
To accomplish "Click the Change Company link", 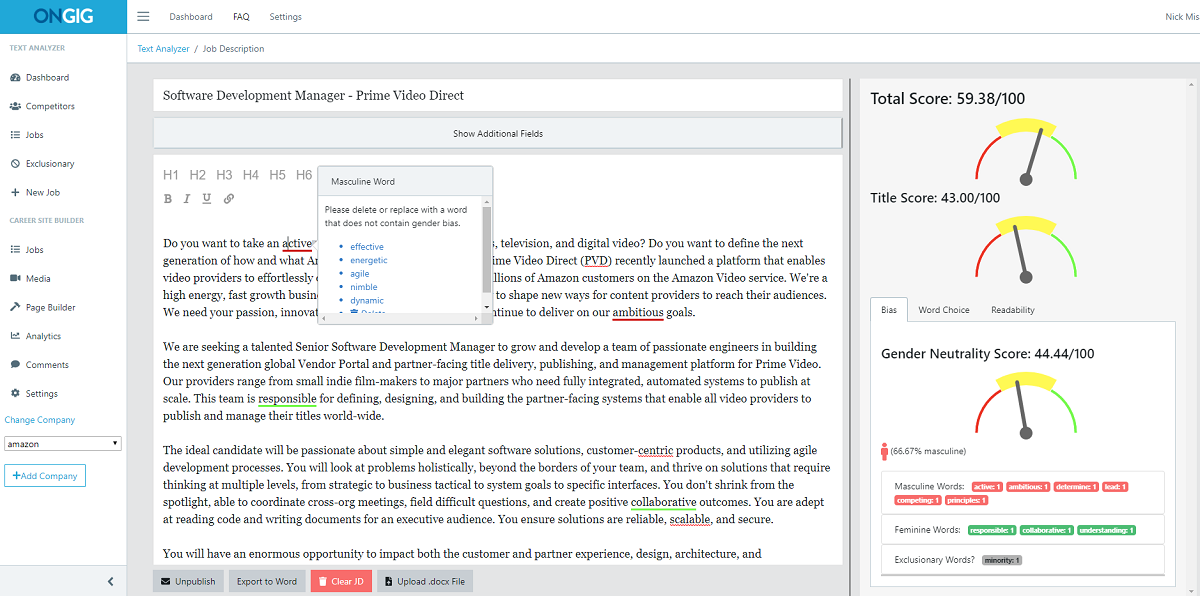I will tap(40, 420).
